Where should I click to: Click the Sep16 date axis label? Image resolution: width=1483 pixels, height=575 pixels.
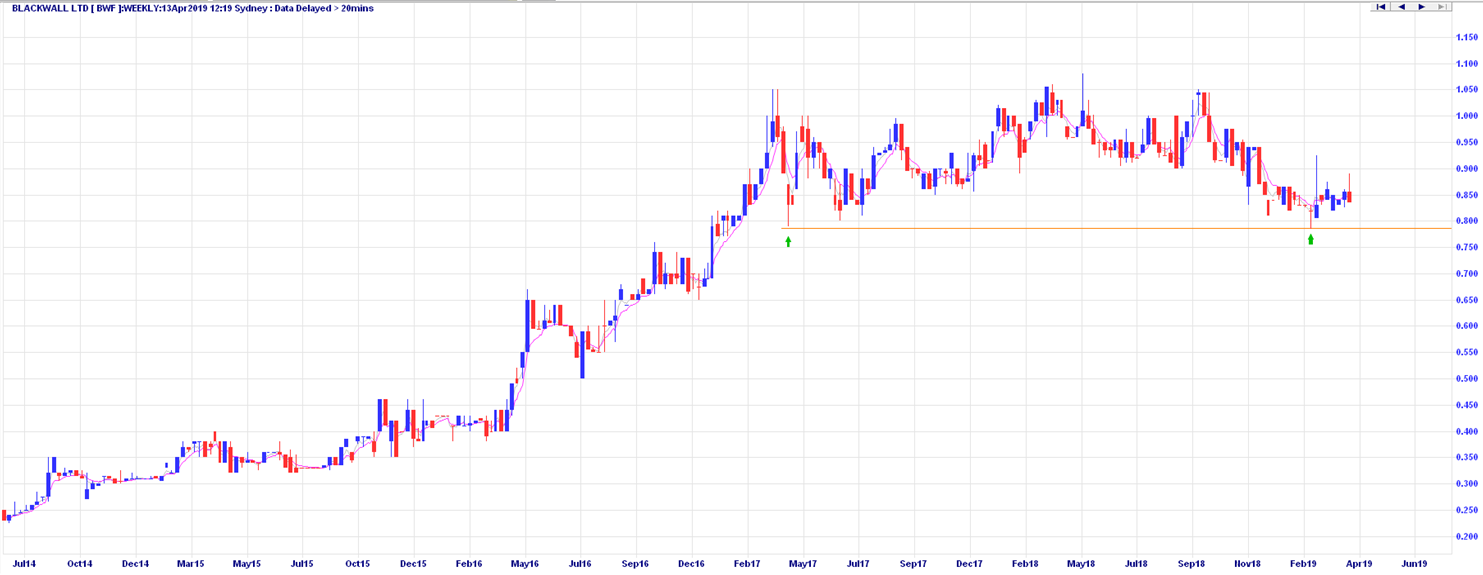pyautogui.click(x=636, y=564)
